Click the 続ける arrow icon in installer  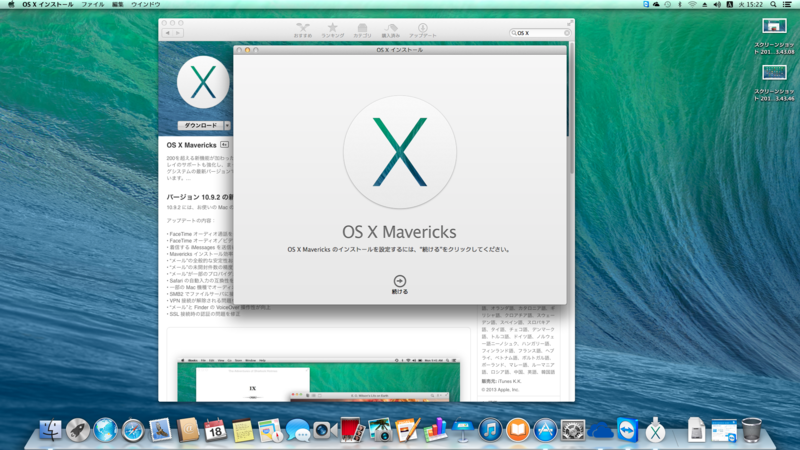[x=399, y=281]
